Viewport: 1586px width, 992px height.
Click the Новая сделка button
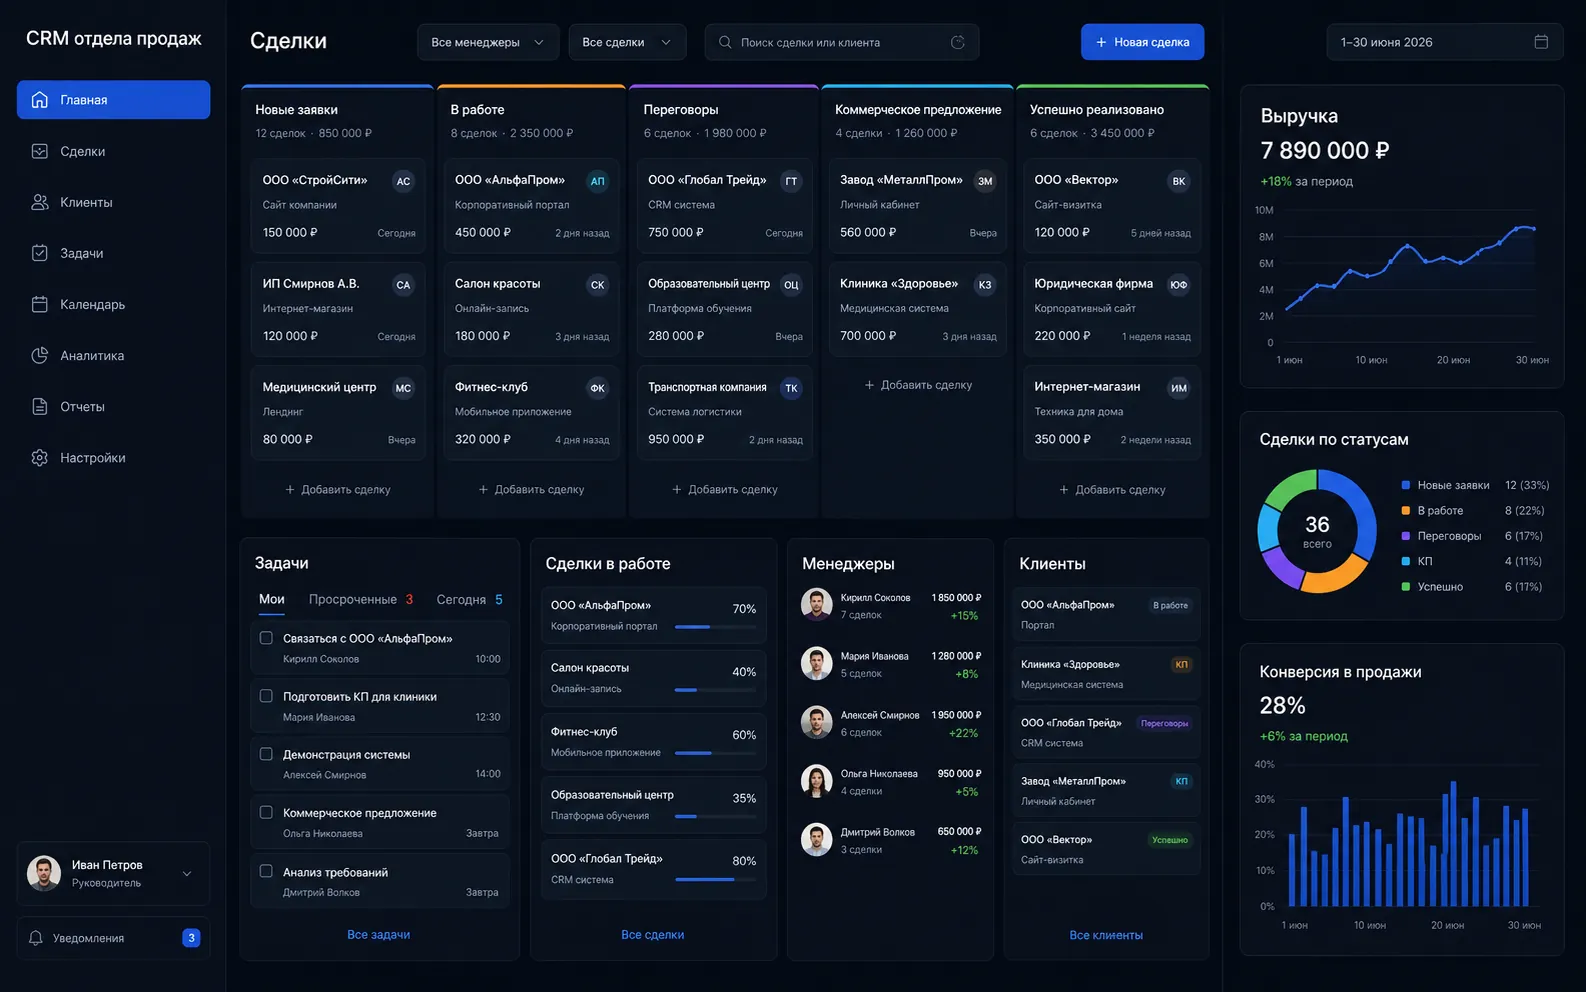point(1142,42)
